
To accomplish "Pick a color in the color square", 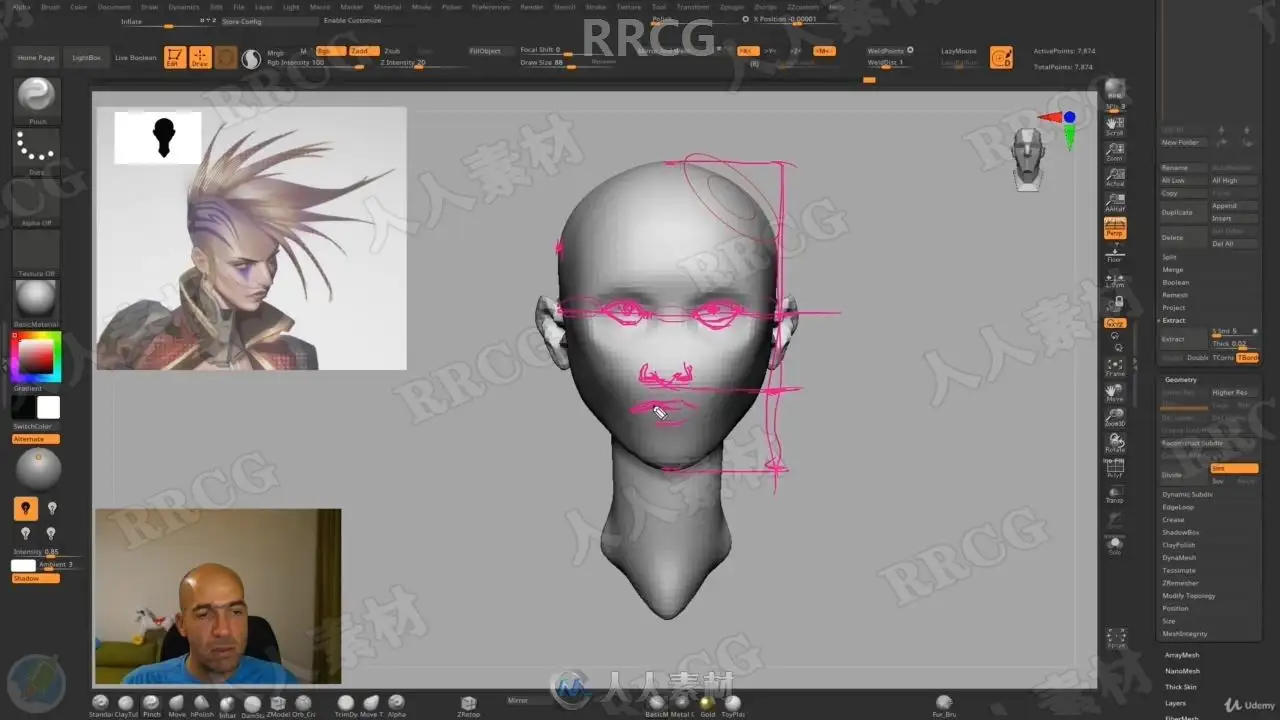I will click(37, 357).
